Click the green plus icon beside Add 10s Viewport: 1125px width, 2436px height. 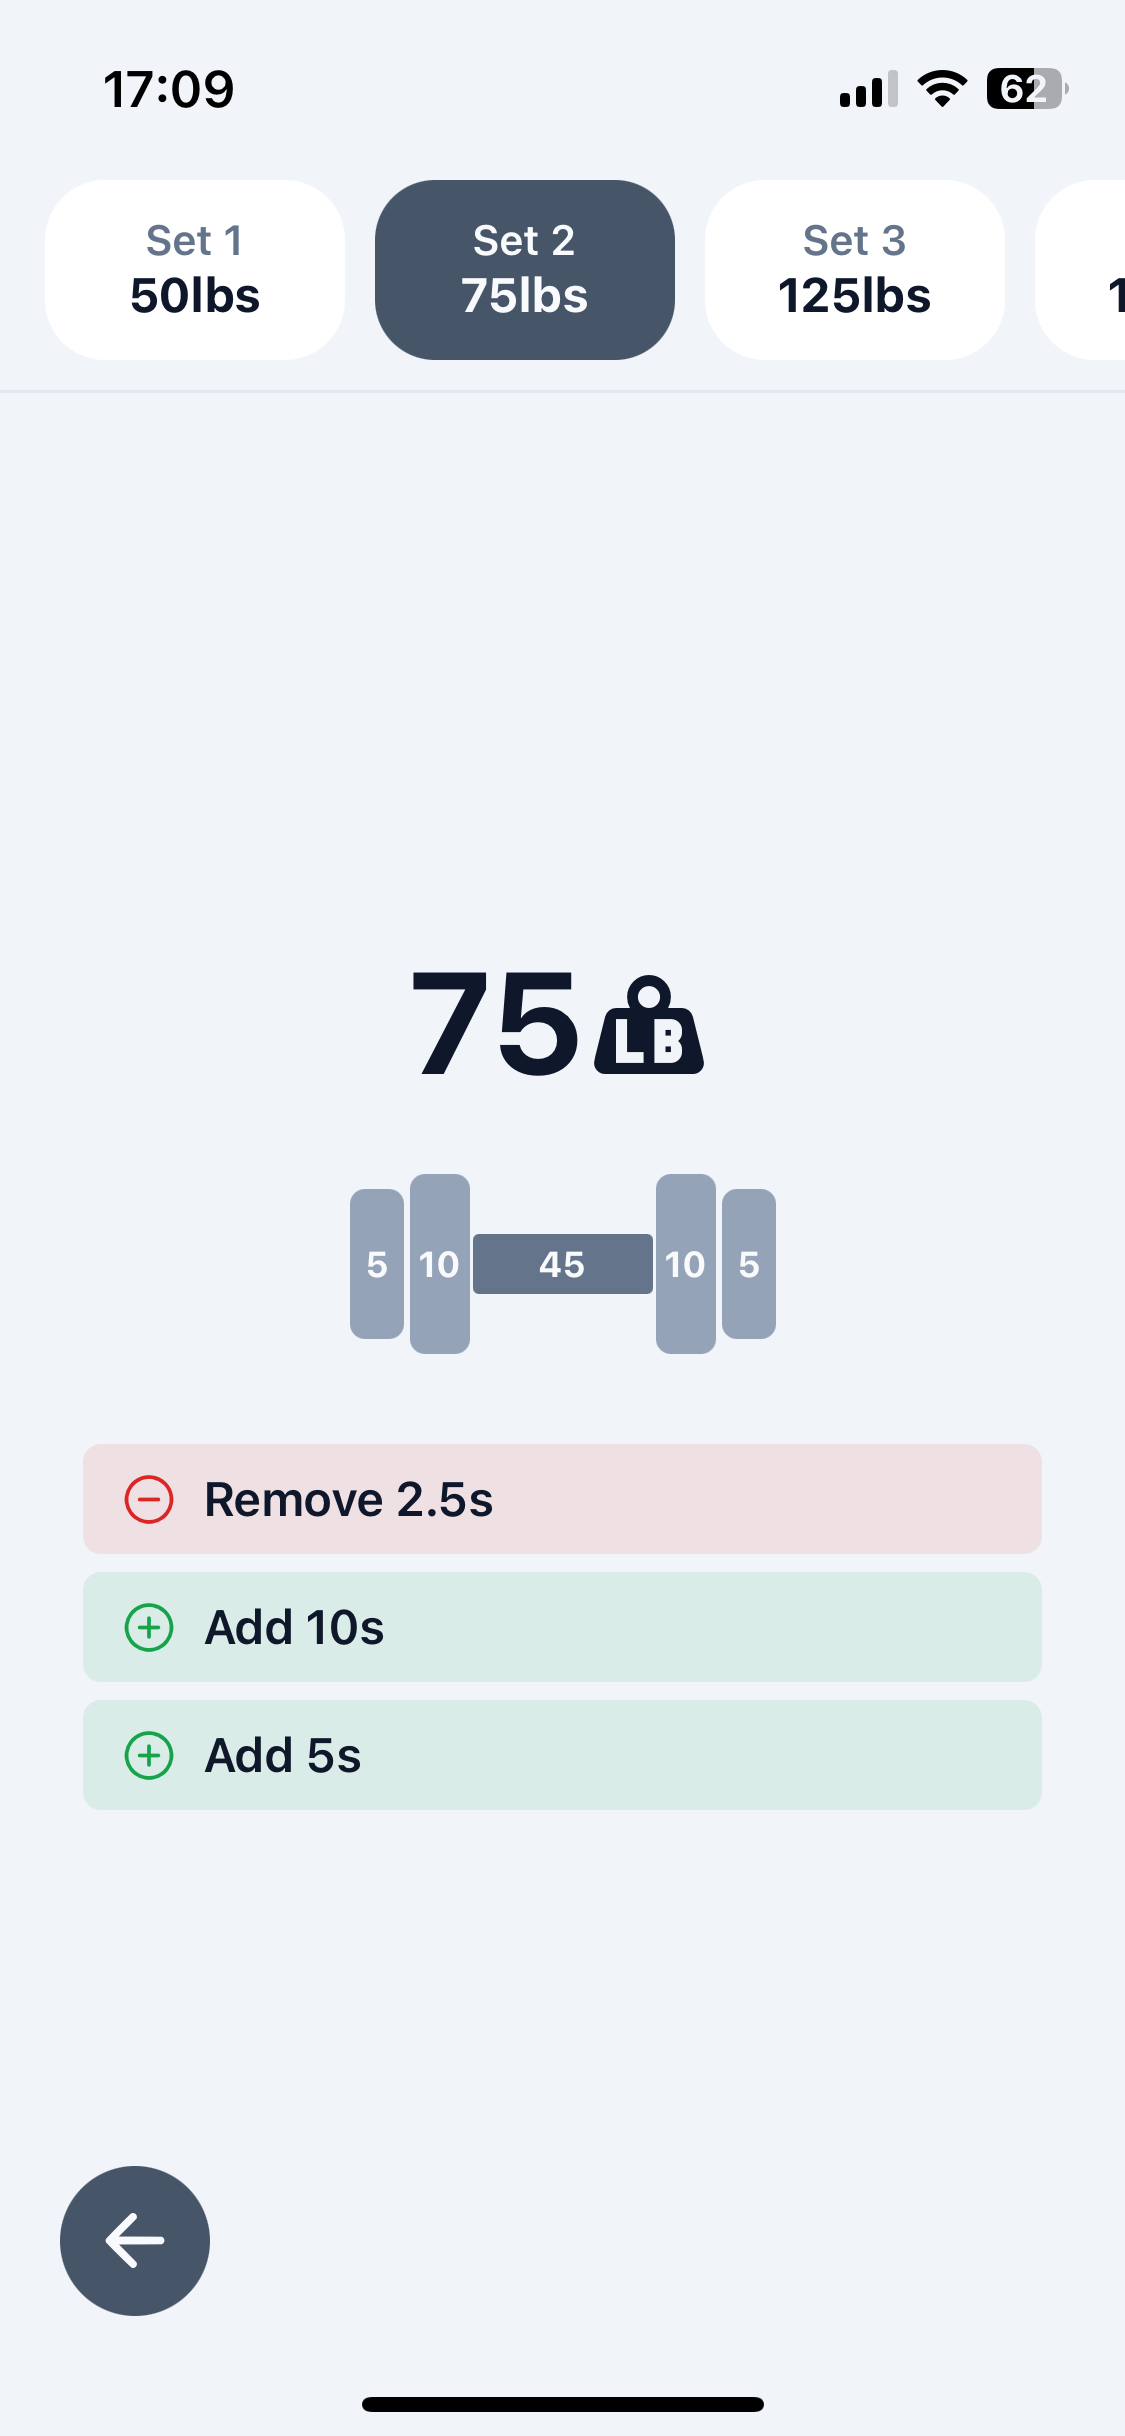pos(149,1627)
